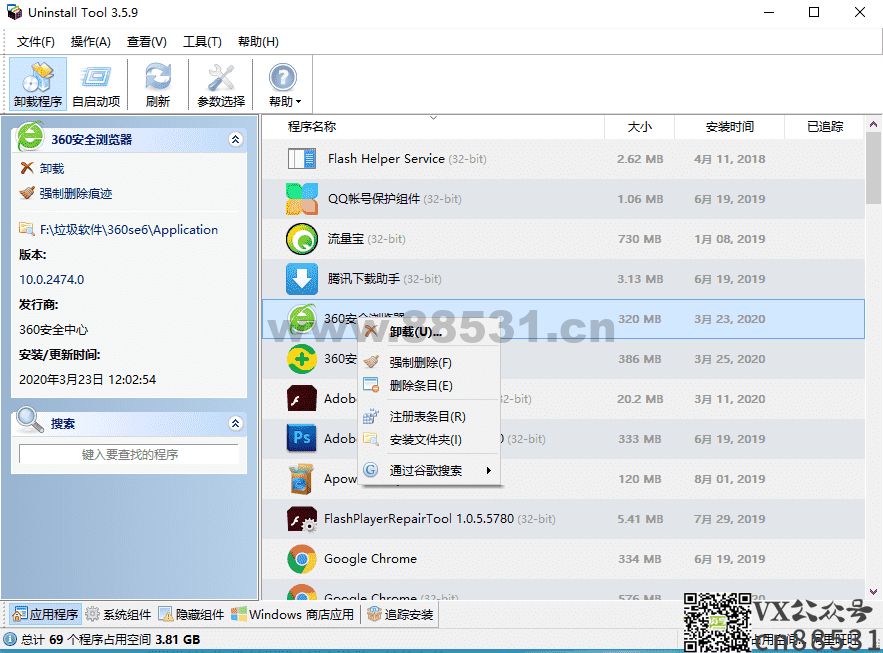Select the Flash Helper Service row text
This screenshot has height=653, width=883.
pos(407,159)
